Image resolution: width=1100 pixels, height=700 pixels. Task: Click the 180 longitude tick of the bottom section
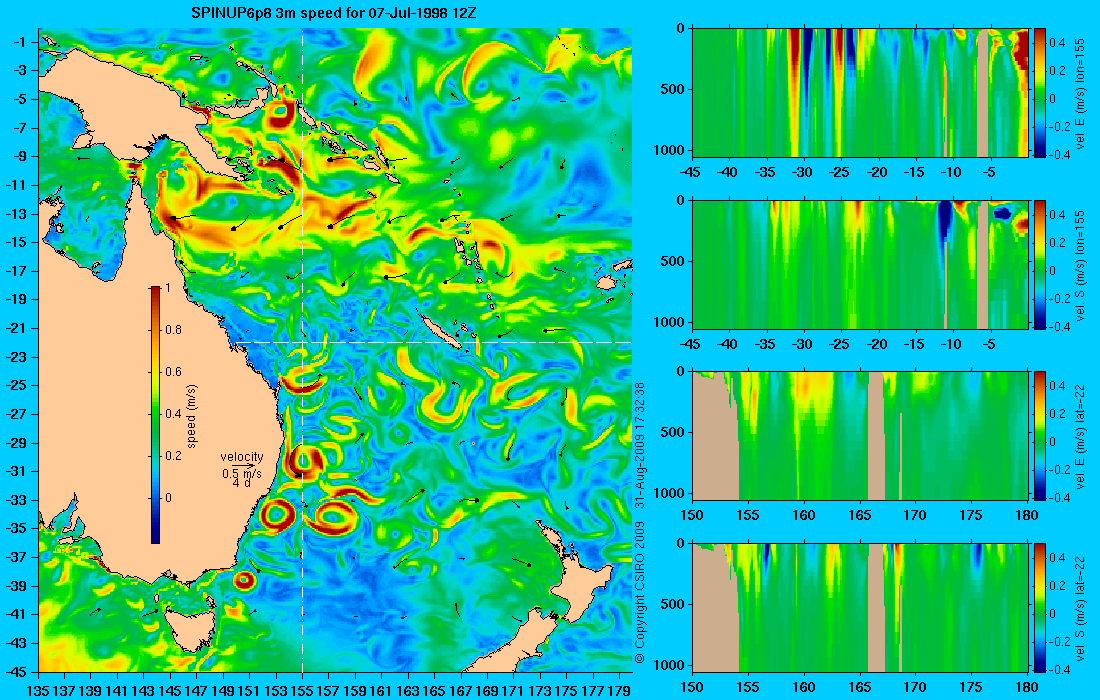(1027, 687)
